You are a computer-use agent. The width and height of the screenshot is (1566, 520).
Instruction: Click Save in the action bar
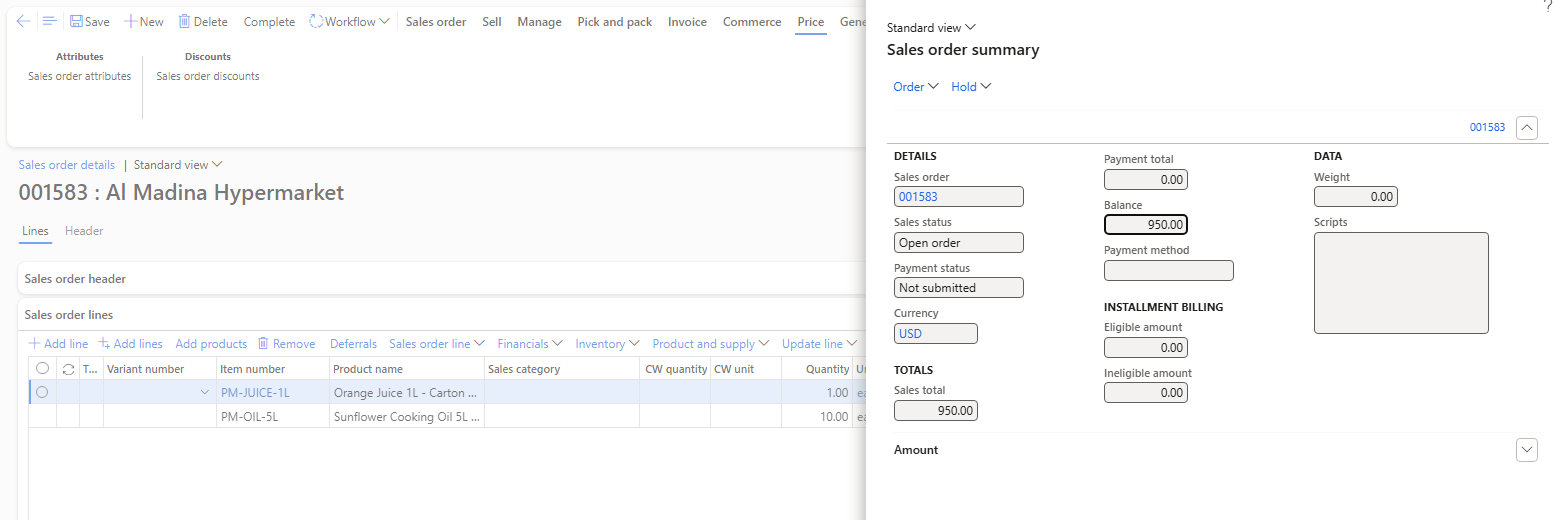90,21
